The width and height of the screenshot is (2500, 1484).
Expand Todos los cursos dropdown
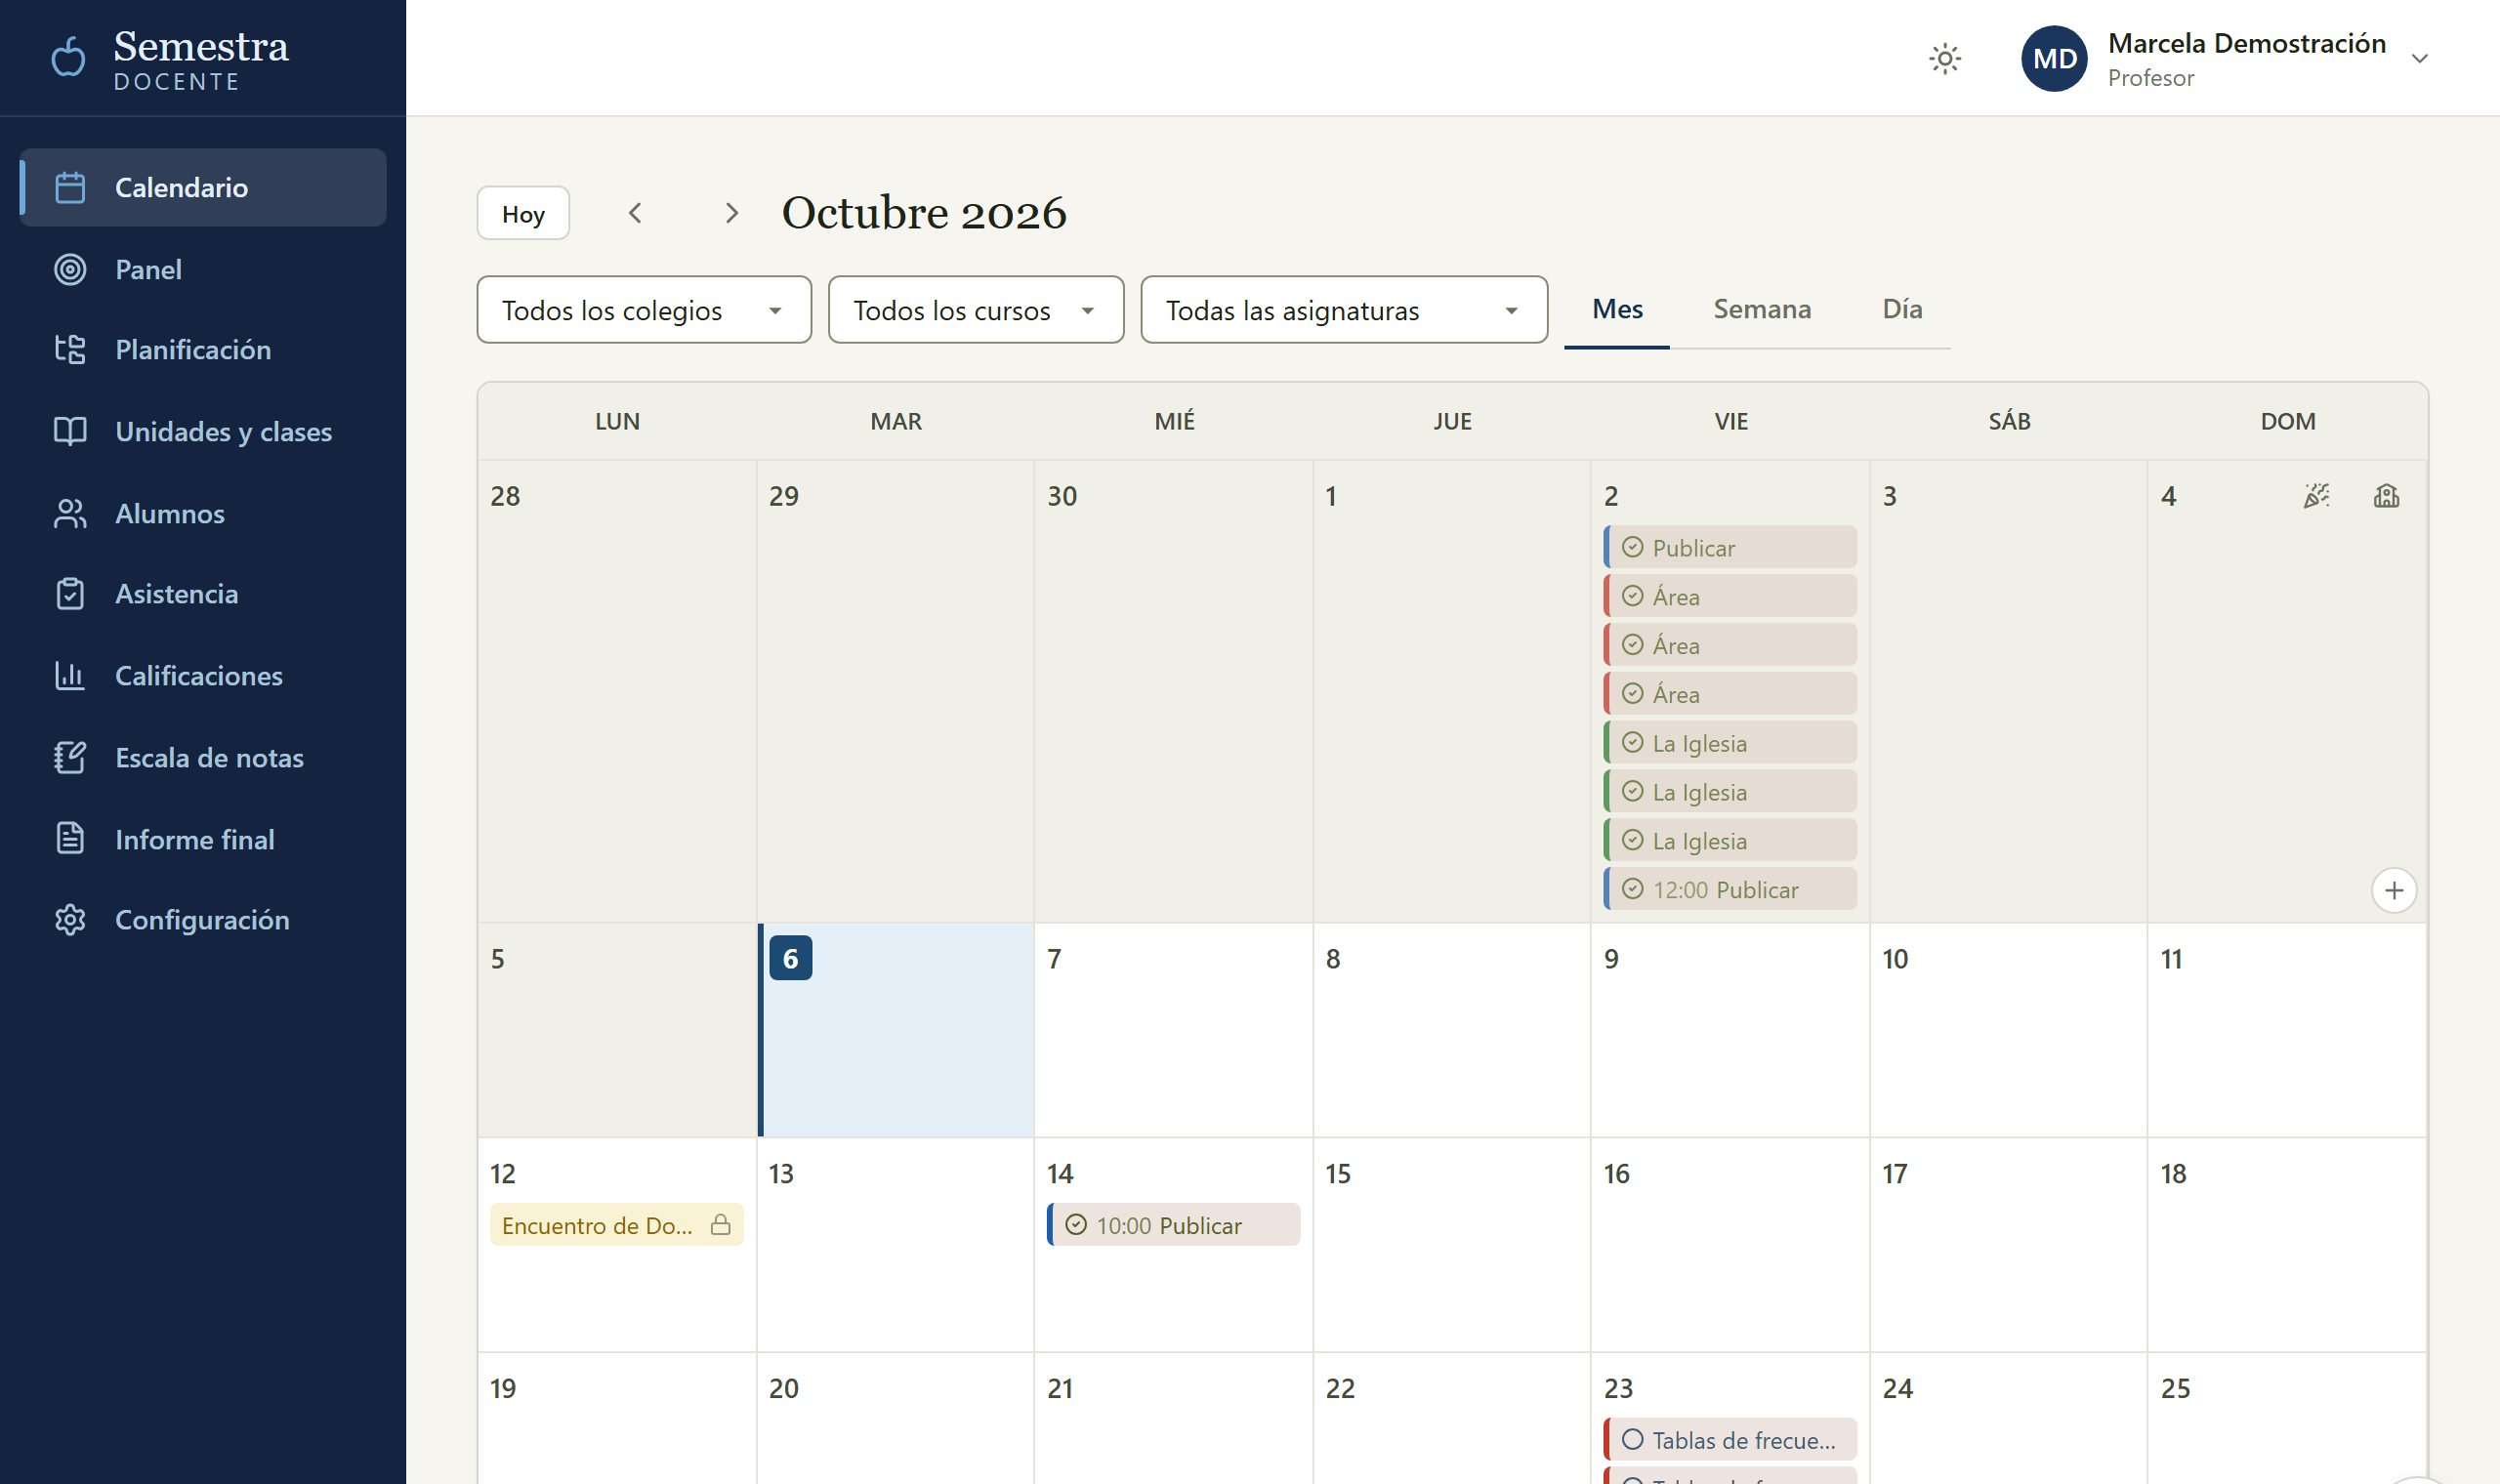976,310
